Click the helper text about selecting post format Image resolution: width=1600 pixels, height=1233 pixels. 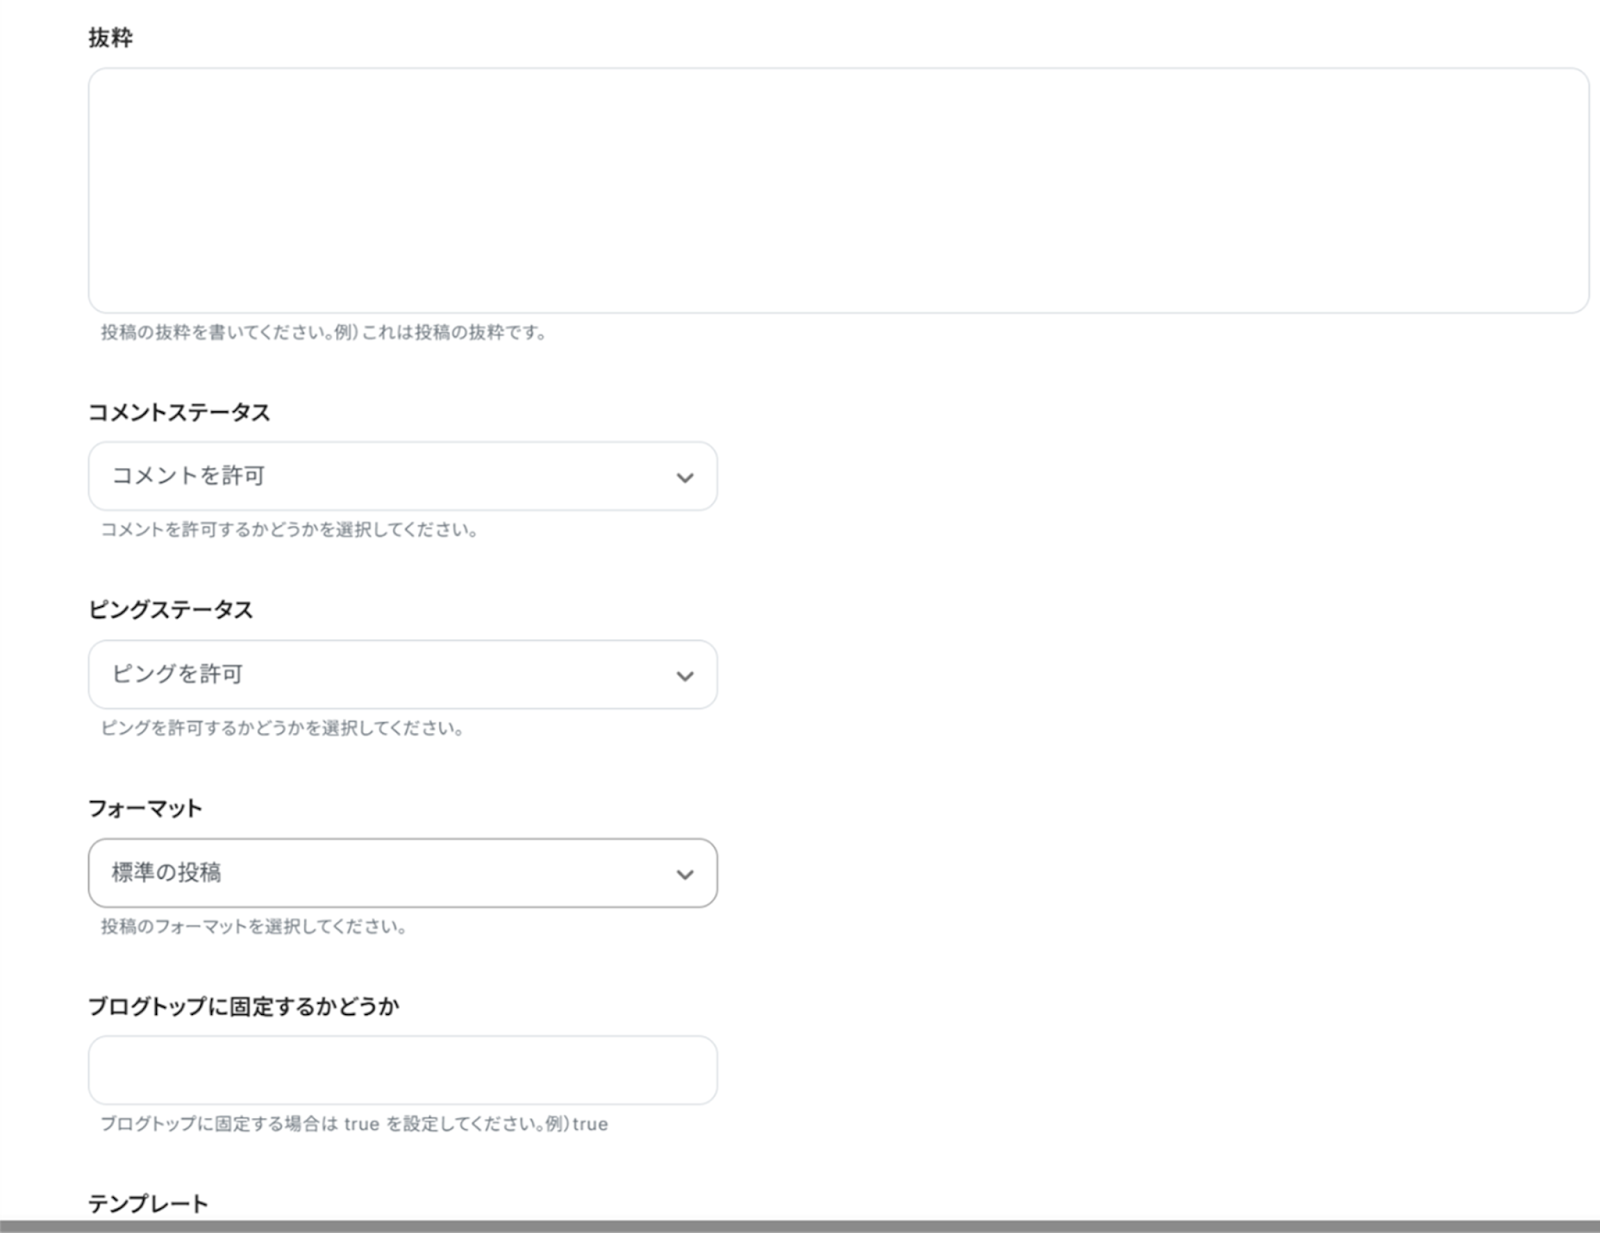click(253, 926)
